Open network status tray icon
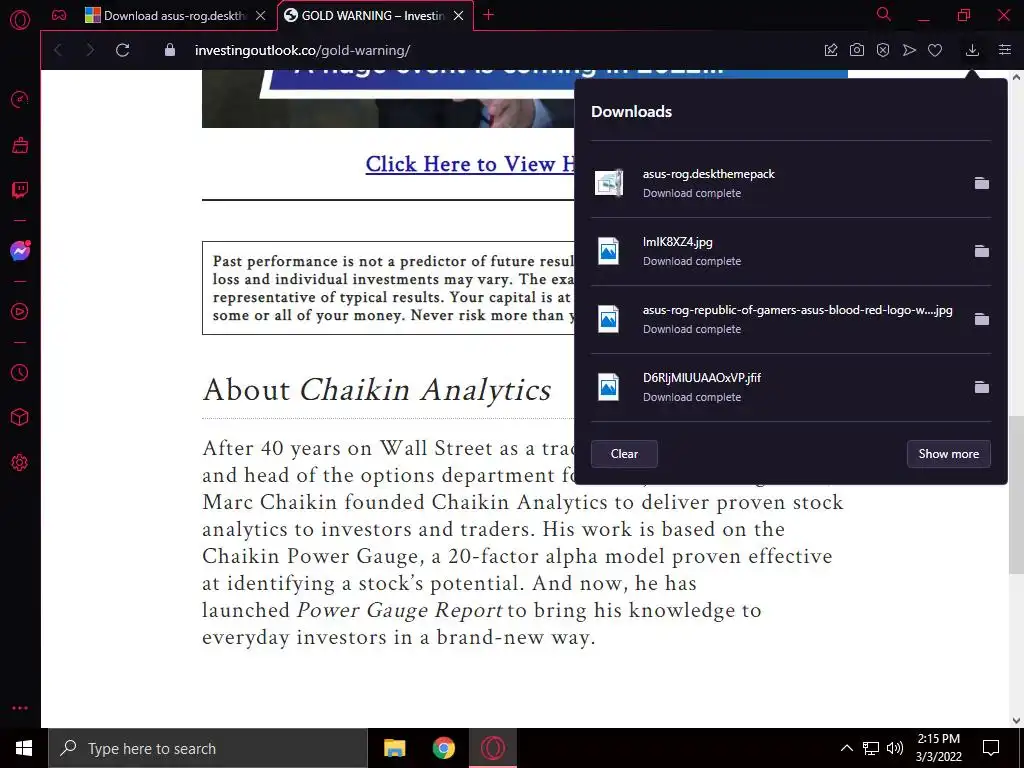1024x768 pixels. [871, 748]
